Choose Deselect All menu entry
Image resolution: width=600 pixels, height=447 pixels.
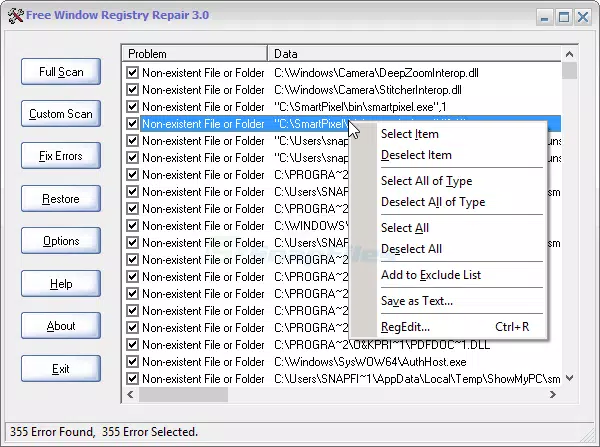click(411, 249)
